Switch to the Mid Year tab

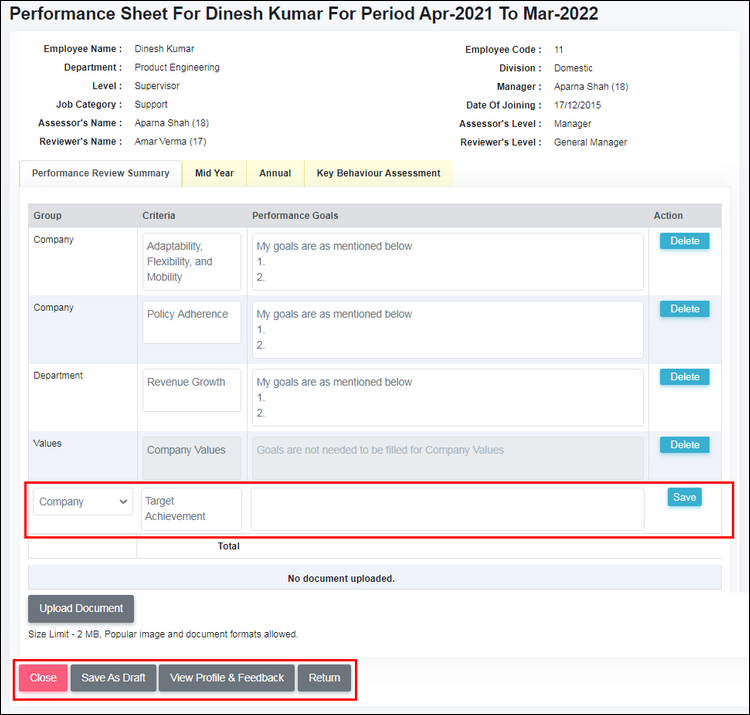214,173
